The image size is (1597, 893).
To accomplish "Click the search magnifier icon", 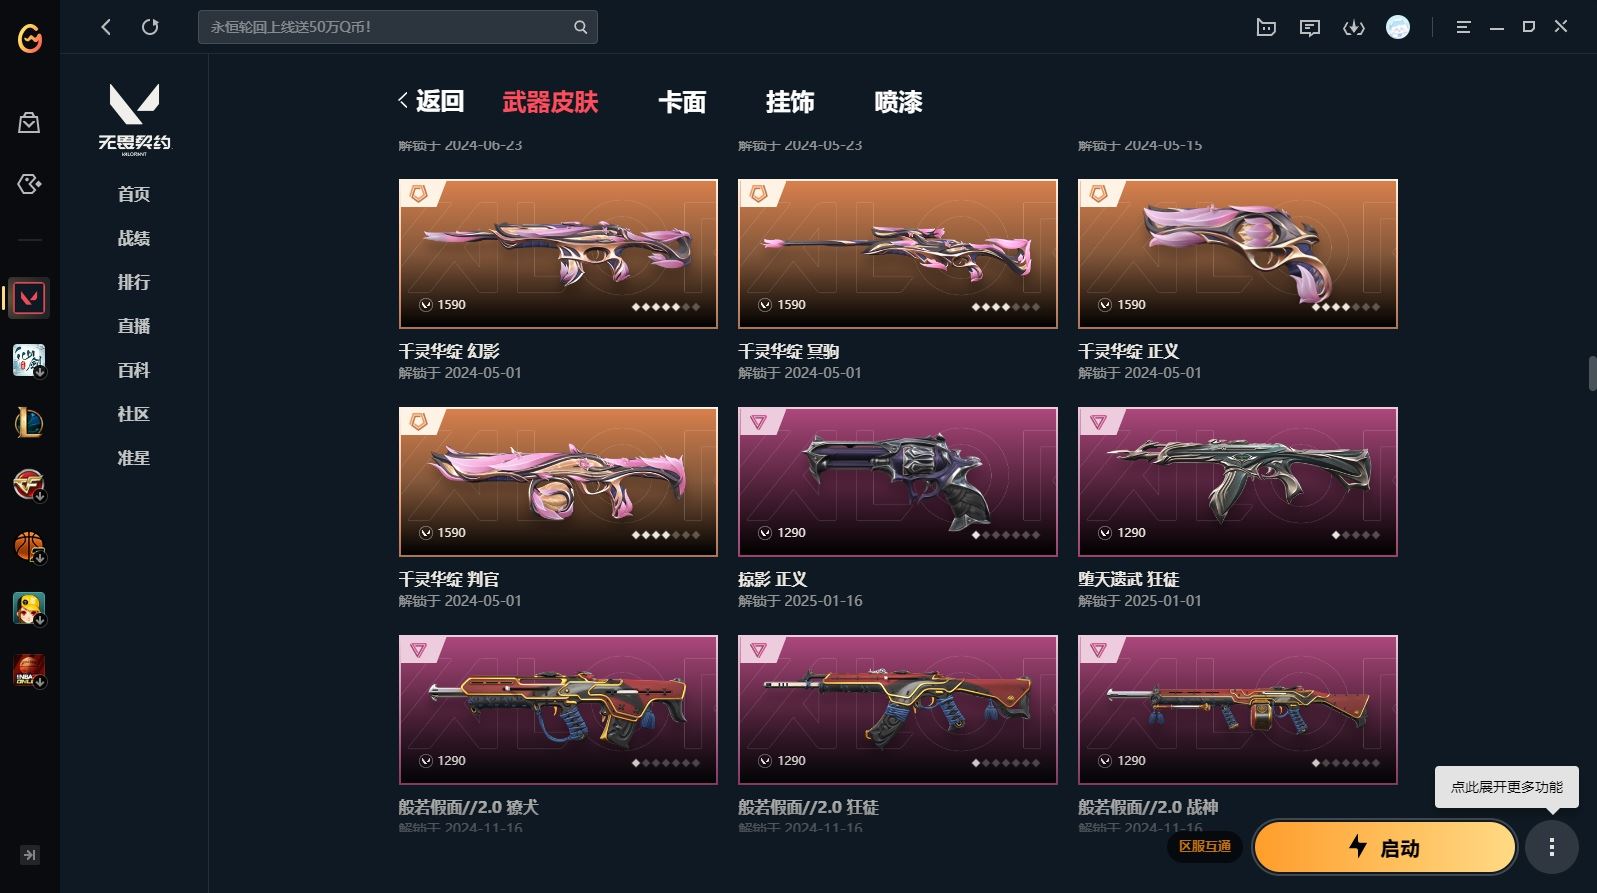I will [580, 27].
